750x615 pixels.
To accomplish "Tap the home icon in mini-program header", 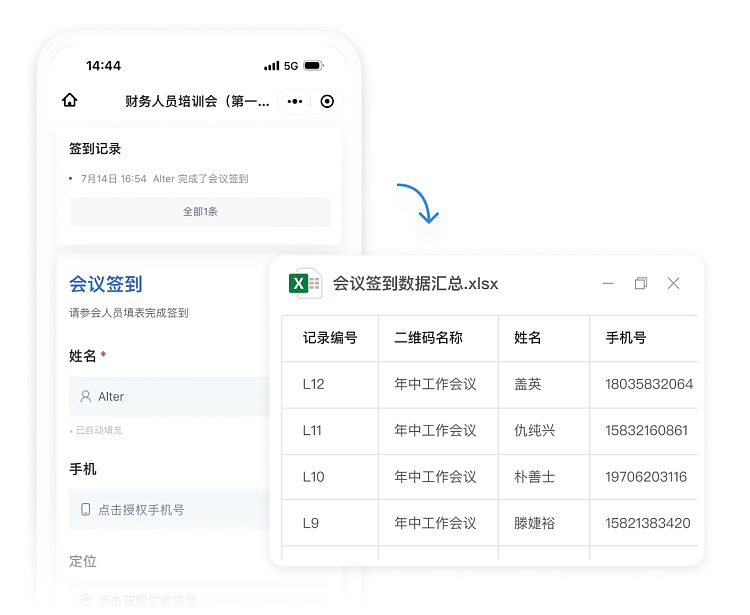I will [70, 101].
